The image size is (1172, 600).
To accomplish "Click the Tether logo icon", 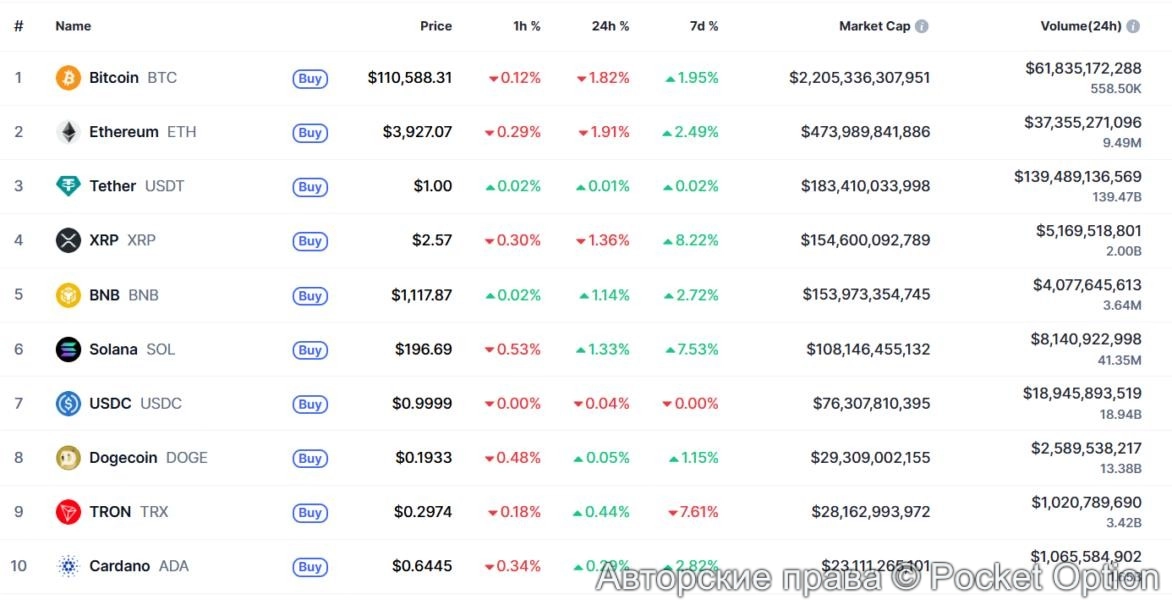I will coord(68,186).
